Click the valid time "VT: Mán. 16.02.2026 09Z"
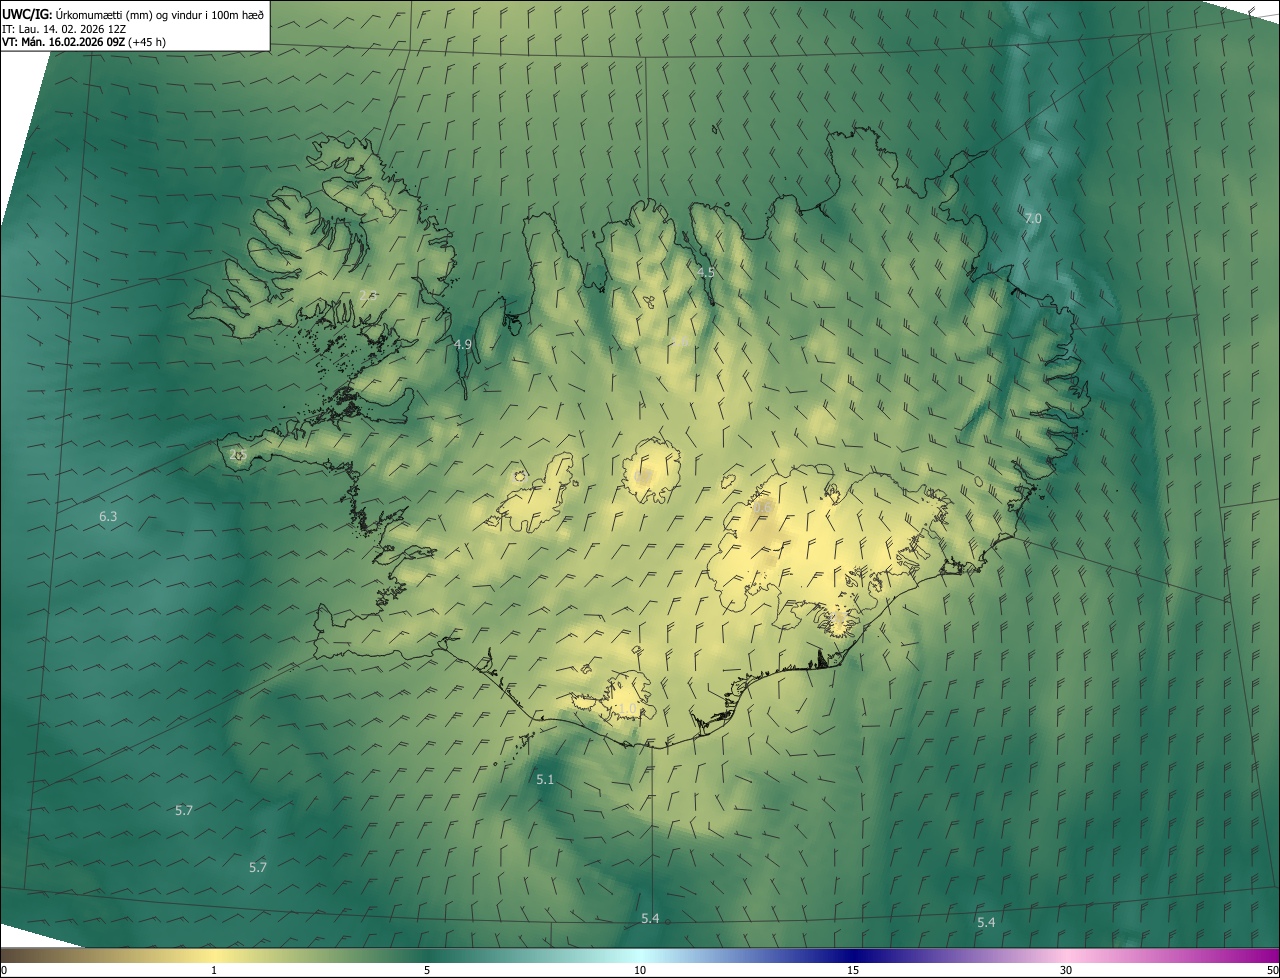 (x=63, y=42)
